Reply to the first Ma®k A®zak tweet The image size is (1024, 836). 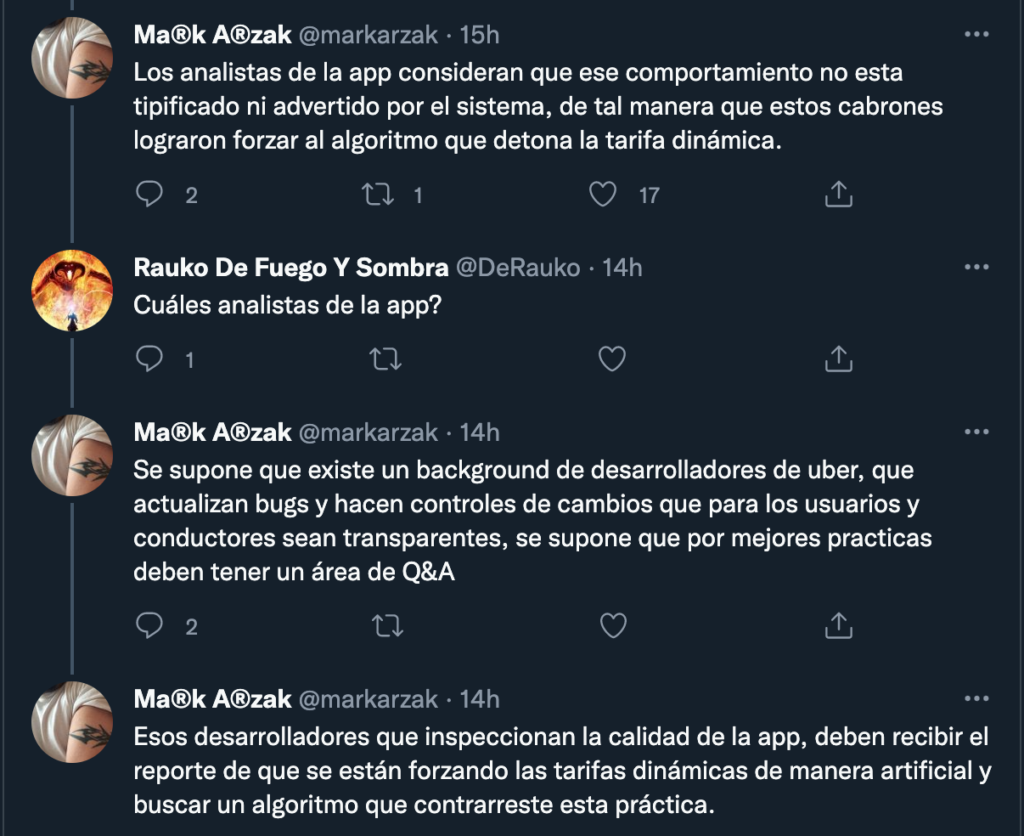point(149,195)
